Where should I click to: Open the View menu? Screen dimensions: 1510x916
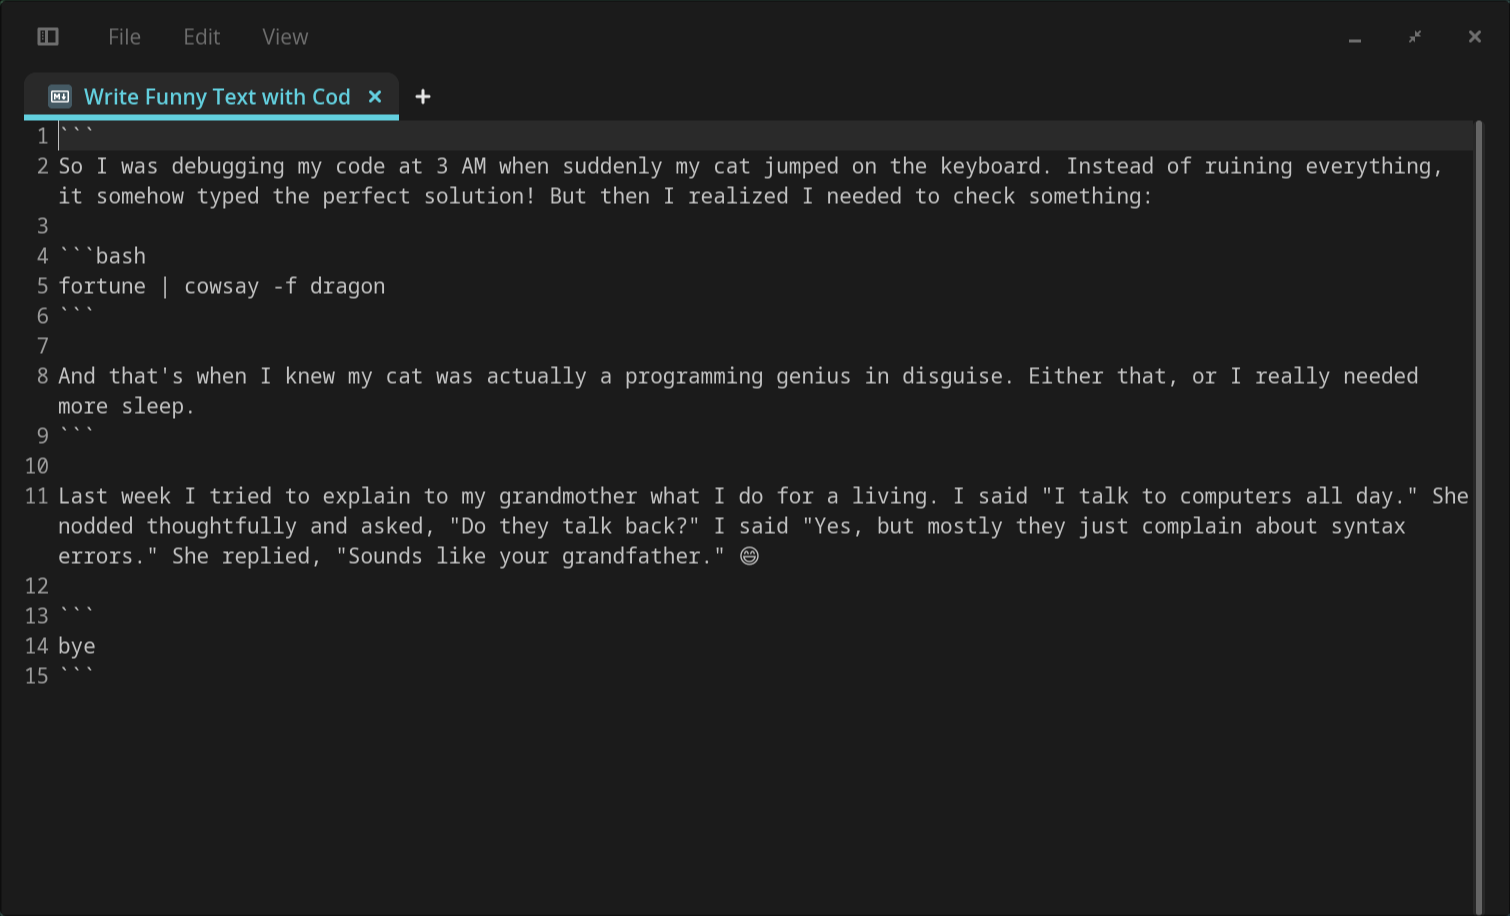coord(285,37)
